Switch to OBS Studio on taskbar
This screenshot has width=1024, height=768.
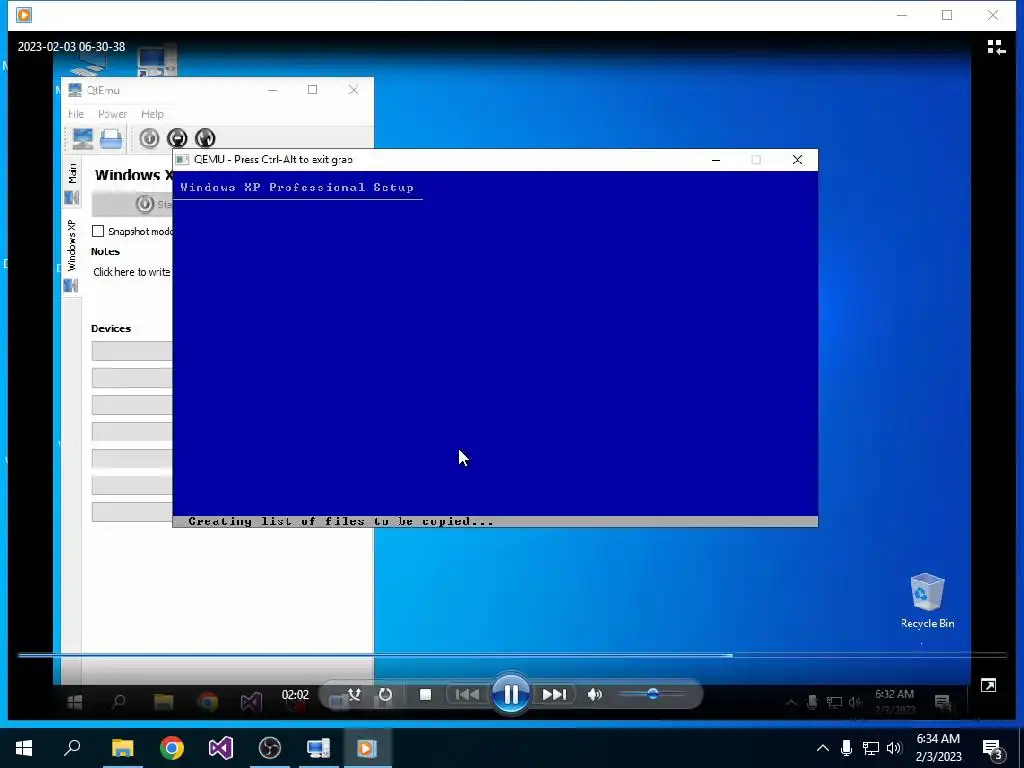270,748
